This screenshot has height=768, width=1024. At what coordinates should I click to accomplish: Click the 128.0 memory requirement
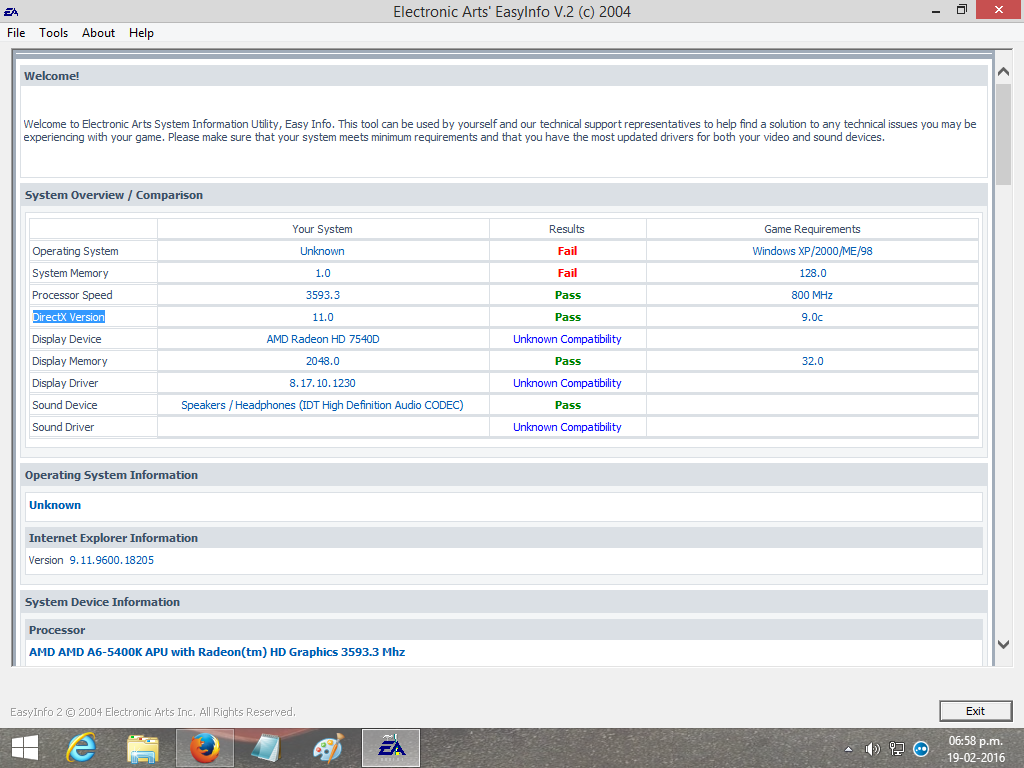click(812, 273)
